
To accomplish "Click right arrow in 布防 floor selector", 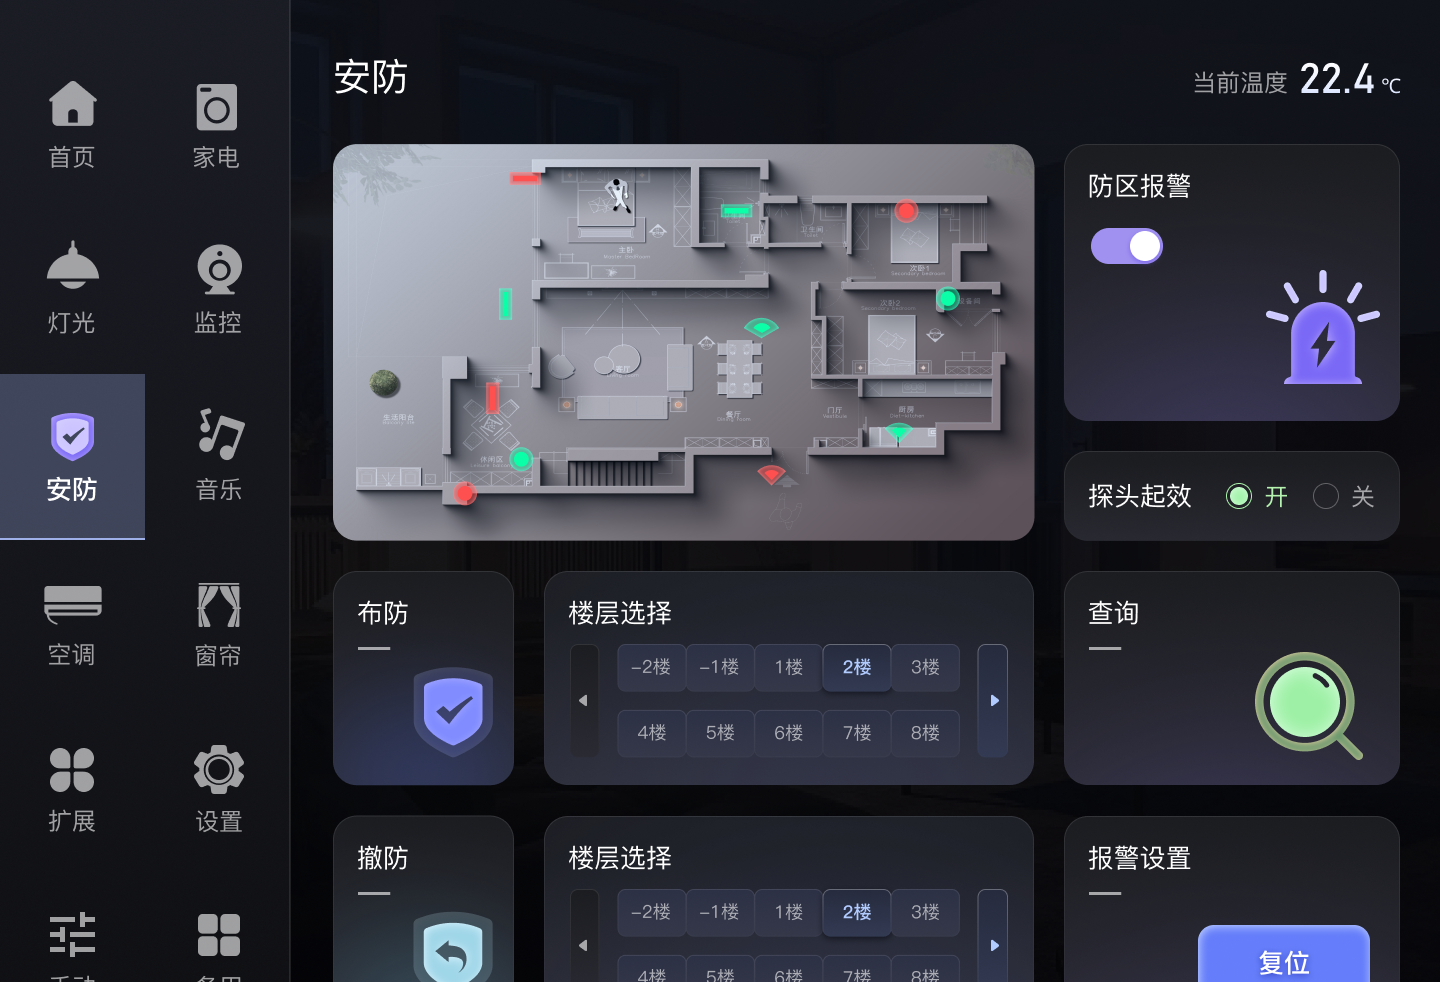I will coord(993,701).
